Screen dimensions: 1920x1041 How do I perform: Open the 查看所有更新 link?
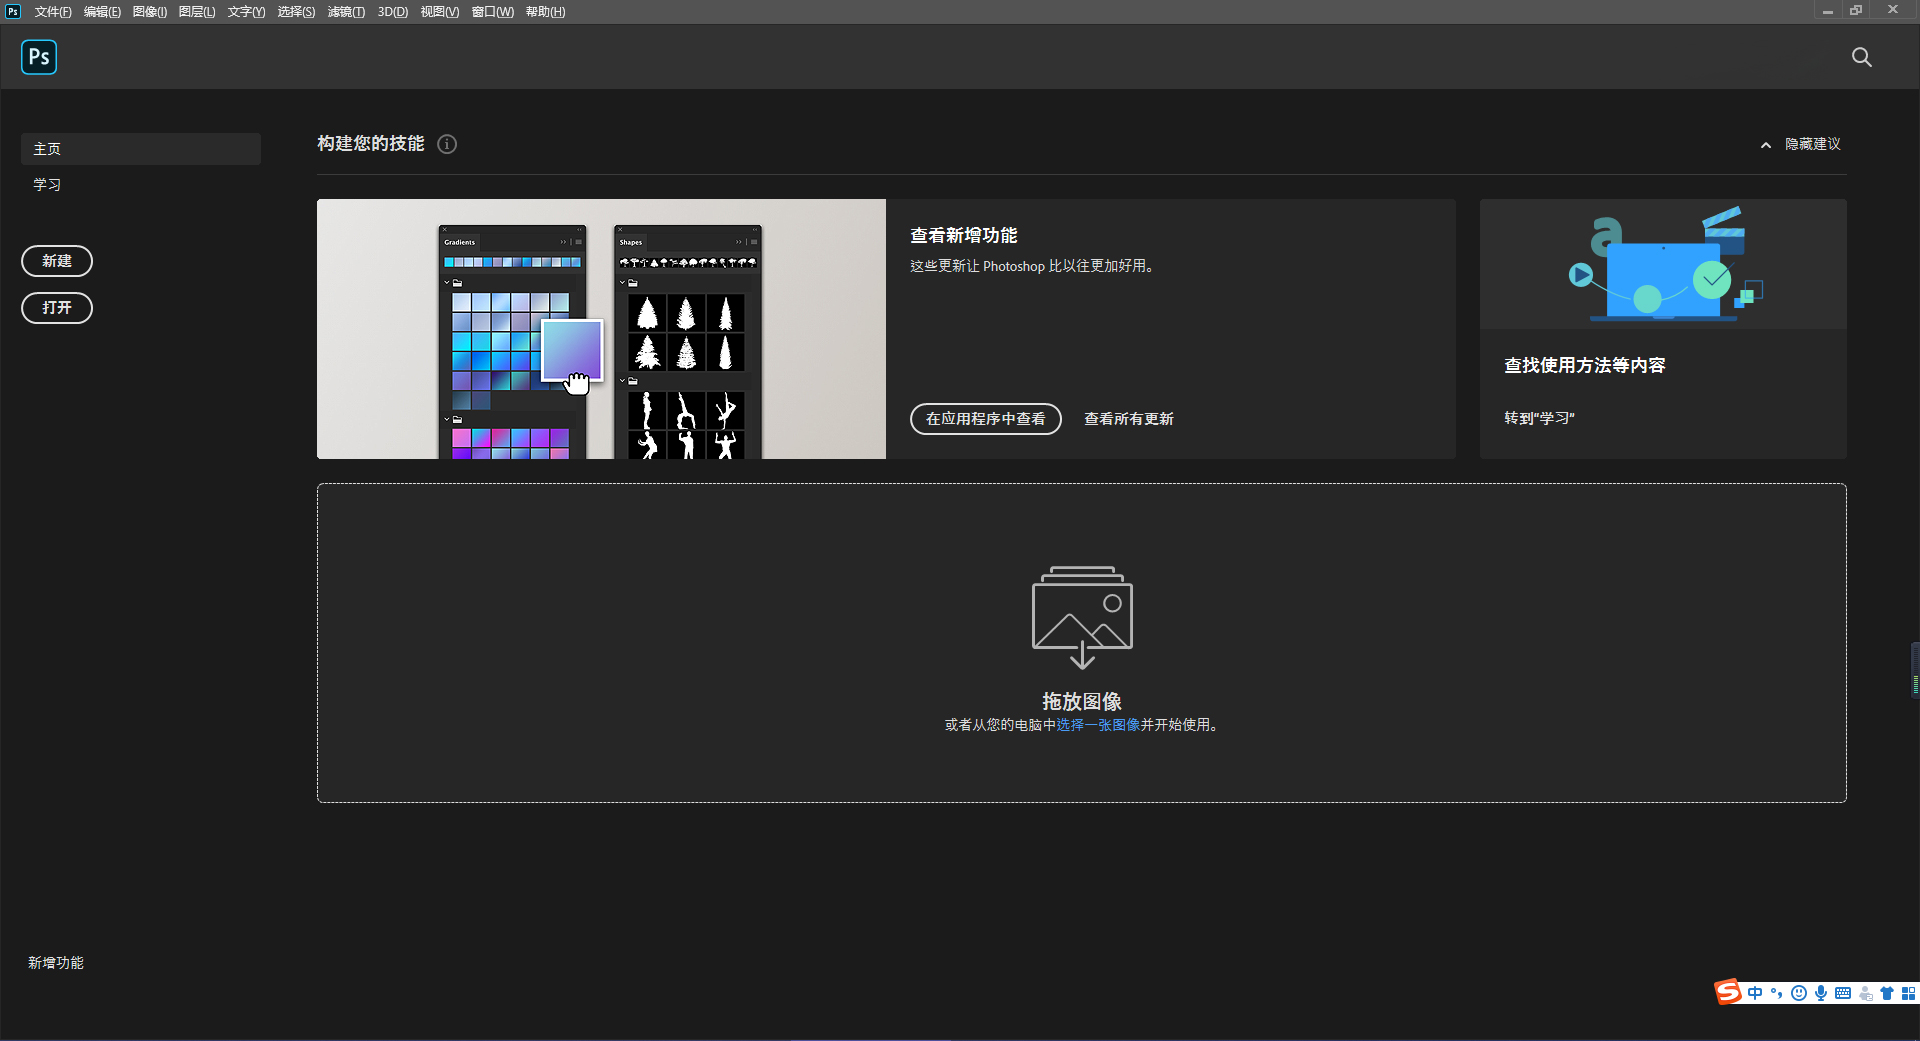[1129, 419]
